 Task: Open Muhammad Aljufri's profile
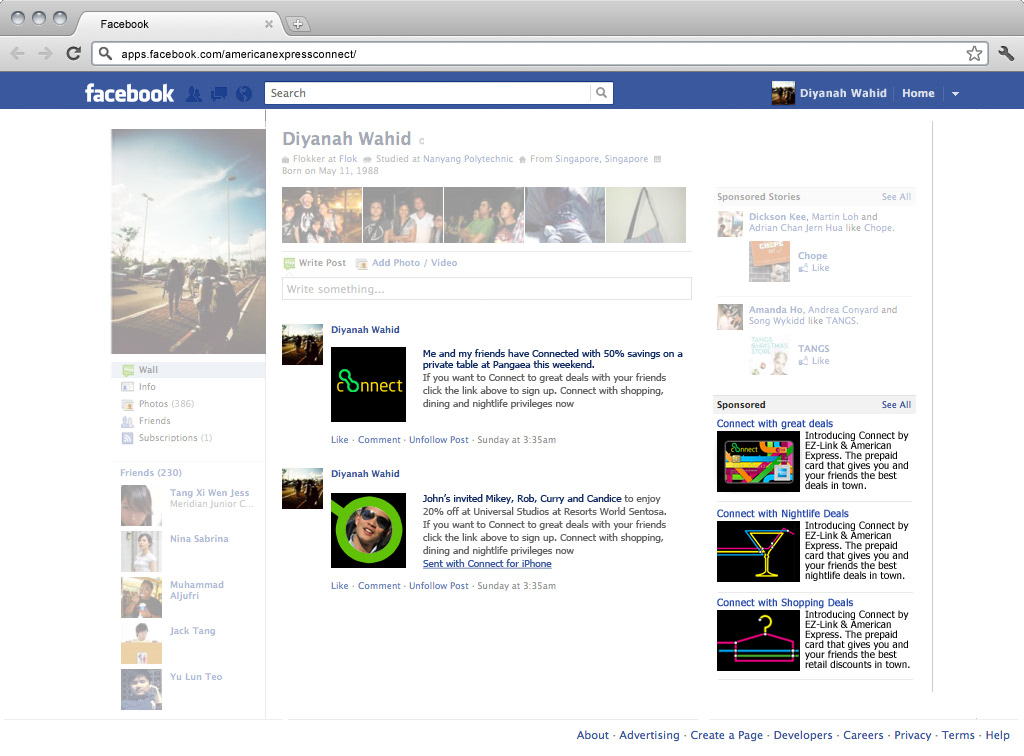pyautogui.click(x=197, y=590)
